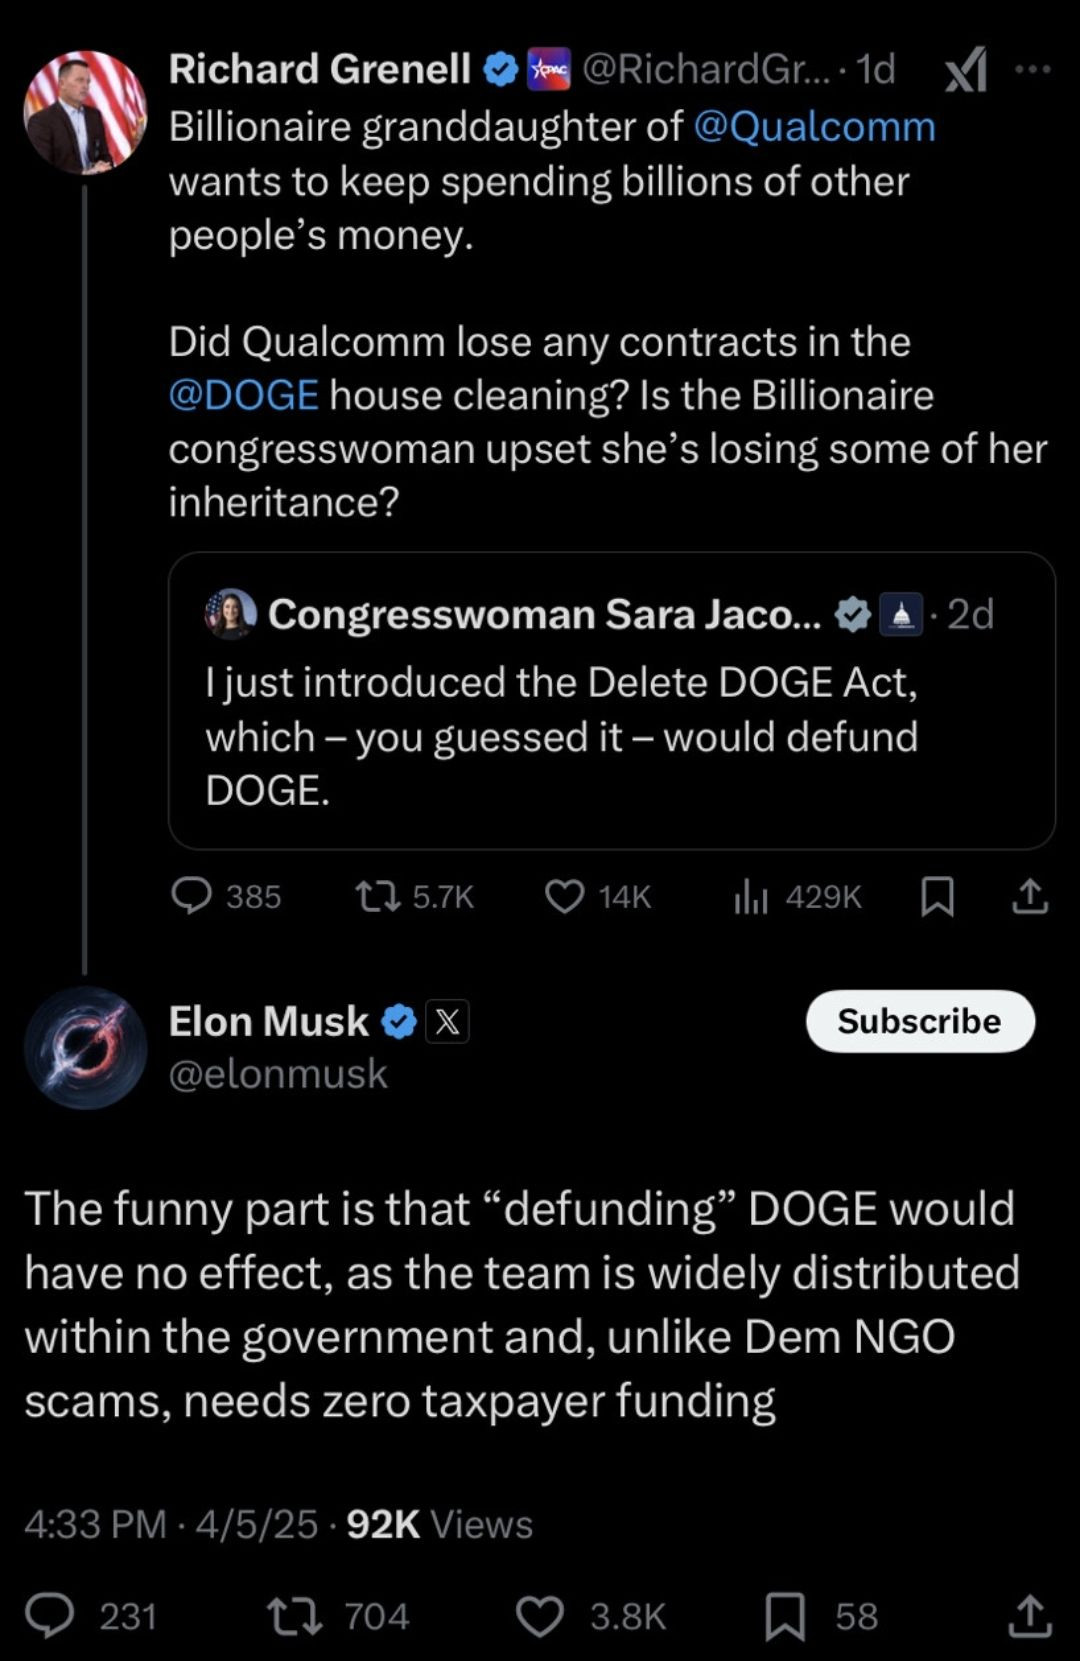
Task: Share Elon Musk's post
Action: pyautogui.click(x=1030, y=1616)
